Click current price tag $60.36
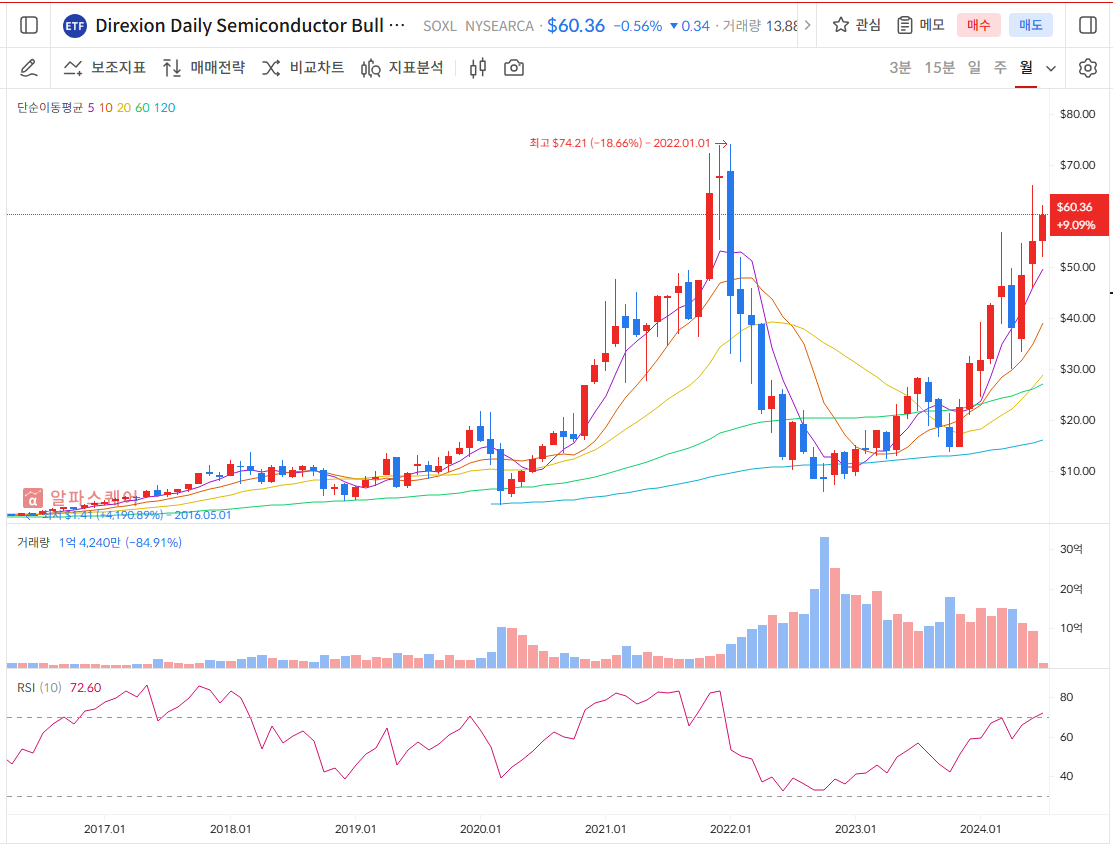 click(1079, 215)
